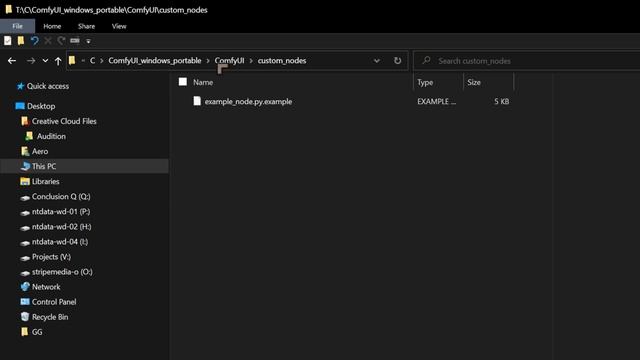Viewport: 640px width, 360px height.
Task: Toggle the select all checkbox
Action: point(183,82)
